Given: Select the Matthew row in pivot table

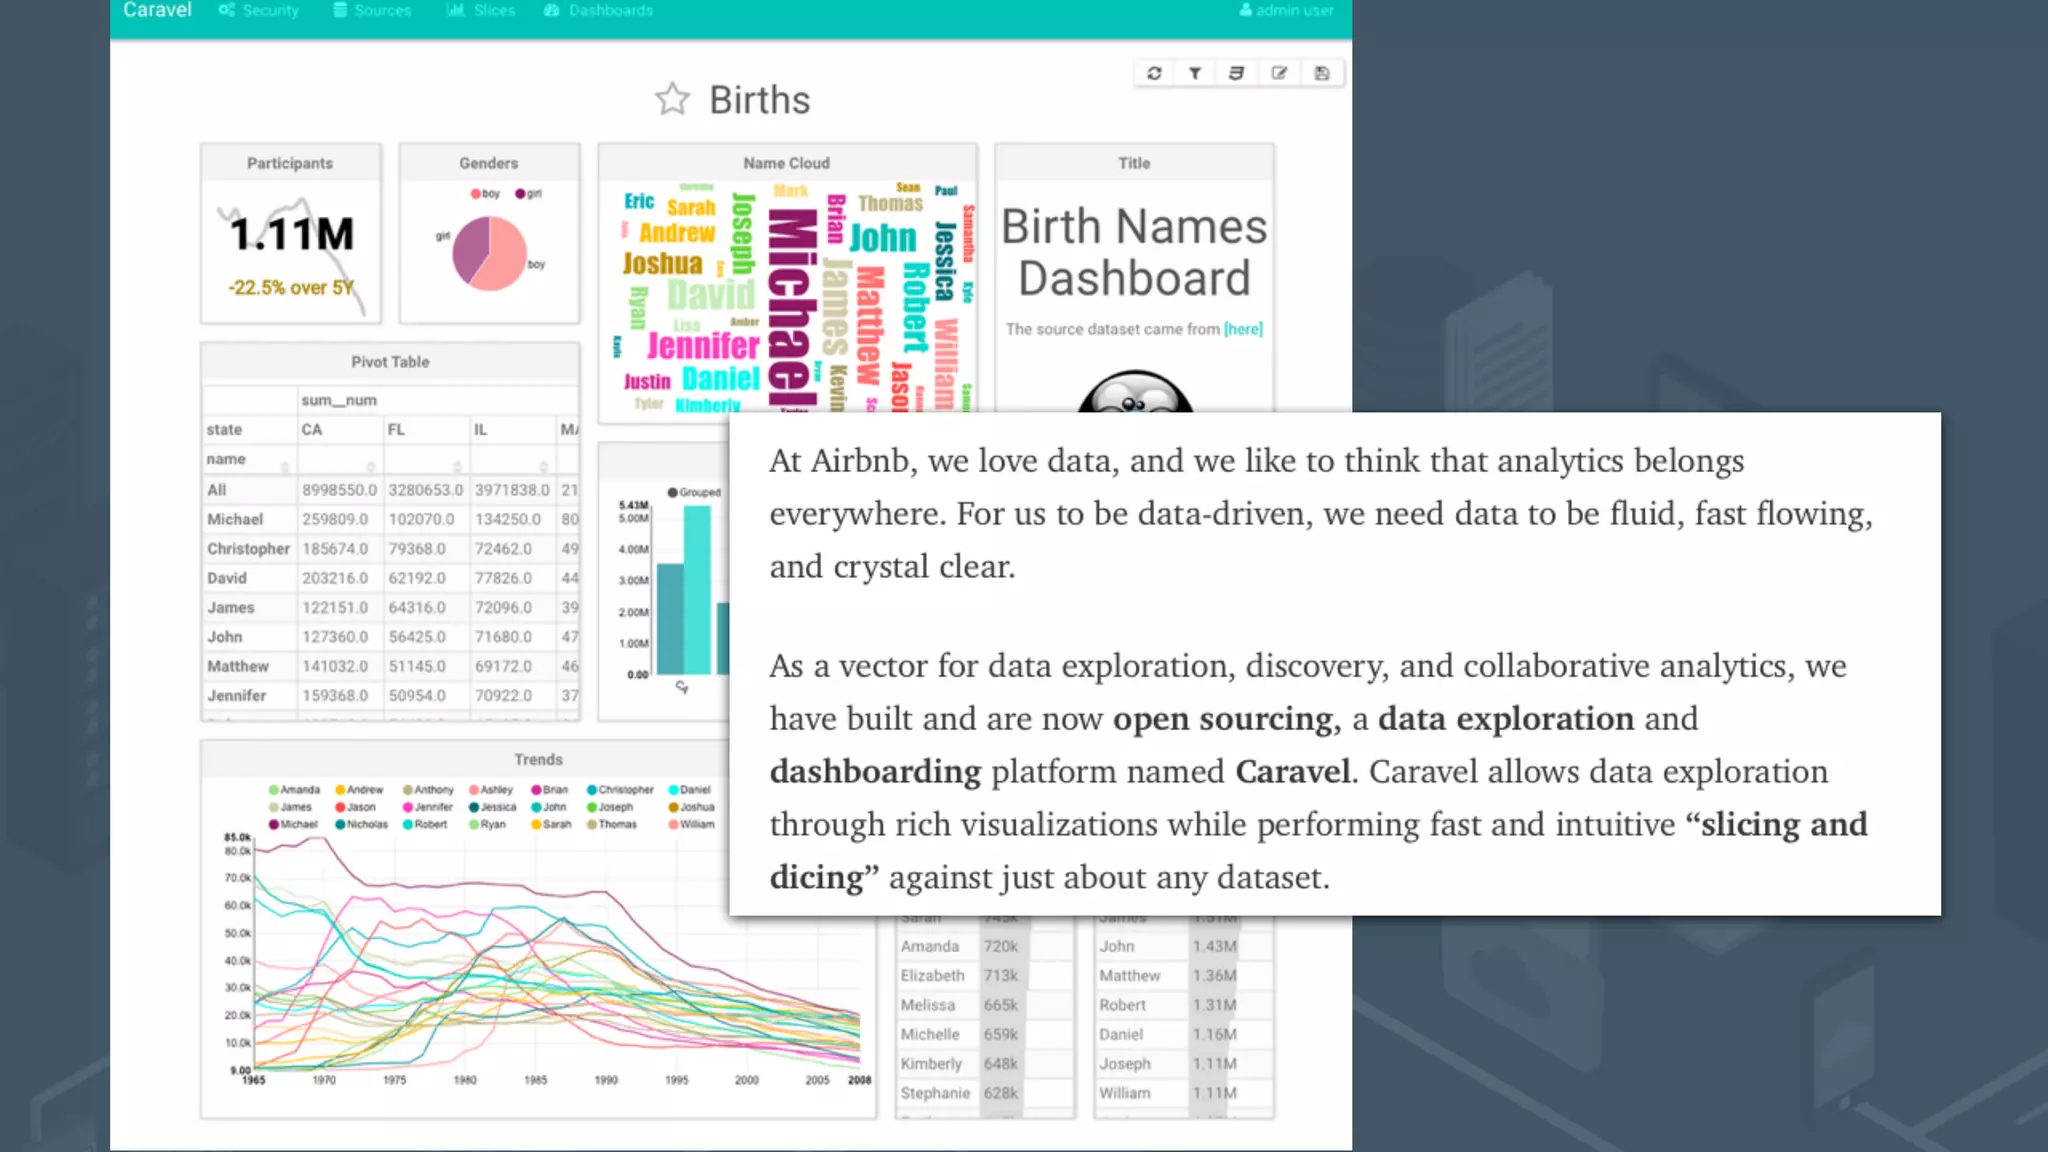Looking at the screenshot, I should (390, 666).
